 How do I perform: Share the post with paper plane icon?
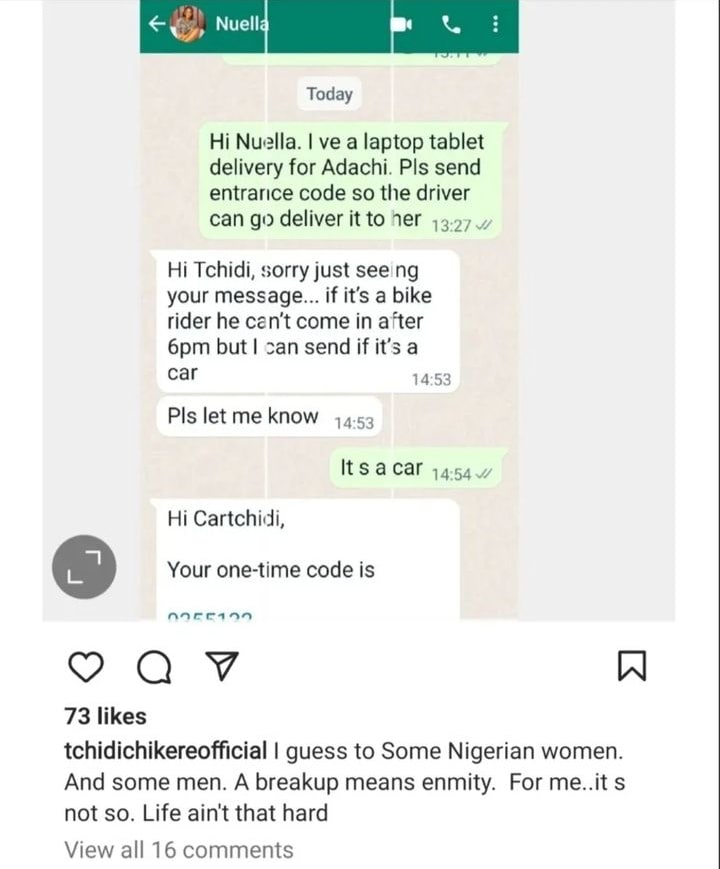[x=222, y=666]
